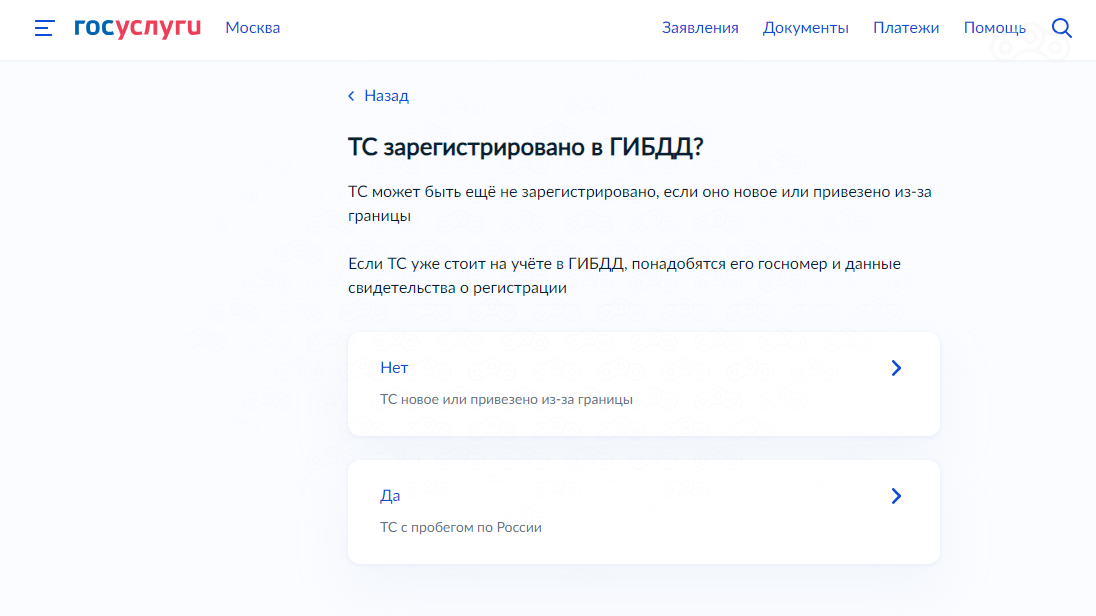Choose the Да answer option
The height and width of the screenshot is (616, 1096).
click(x=390, y=496)
